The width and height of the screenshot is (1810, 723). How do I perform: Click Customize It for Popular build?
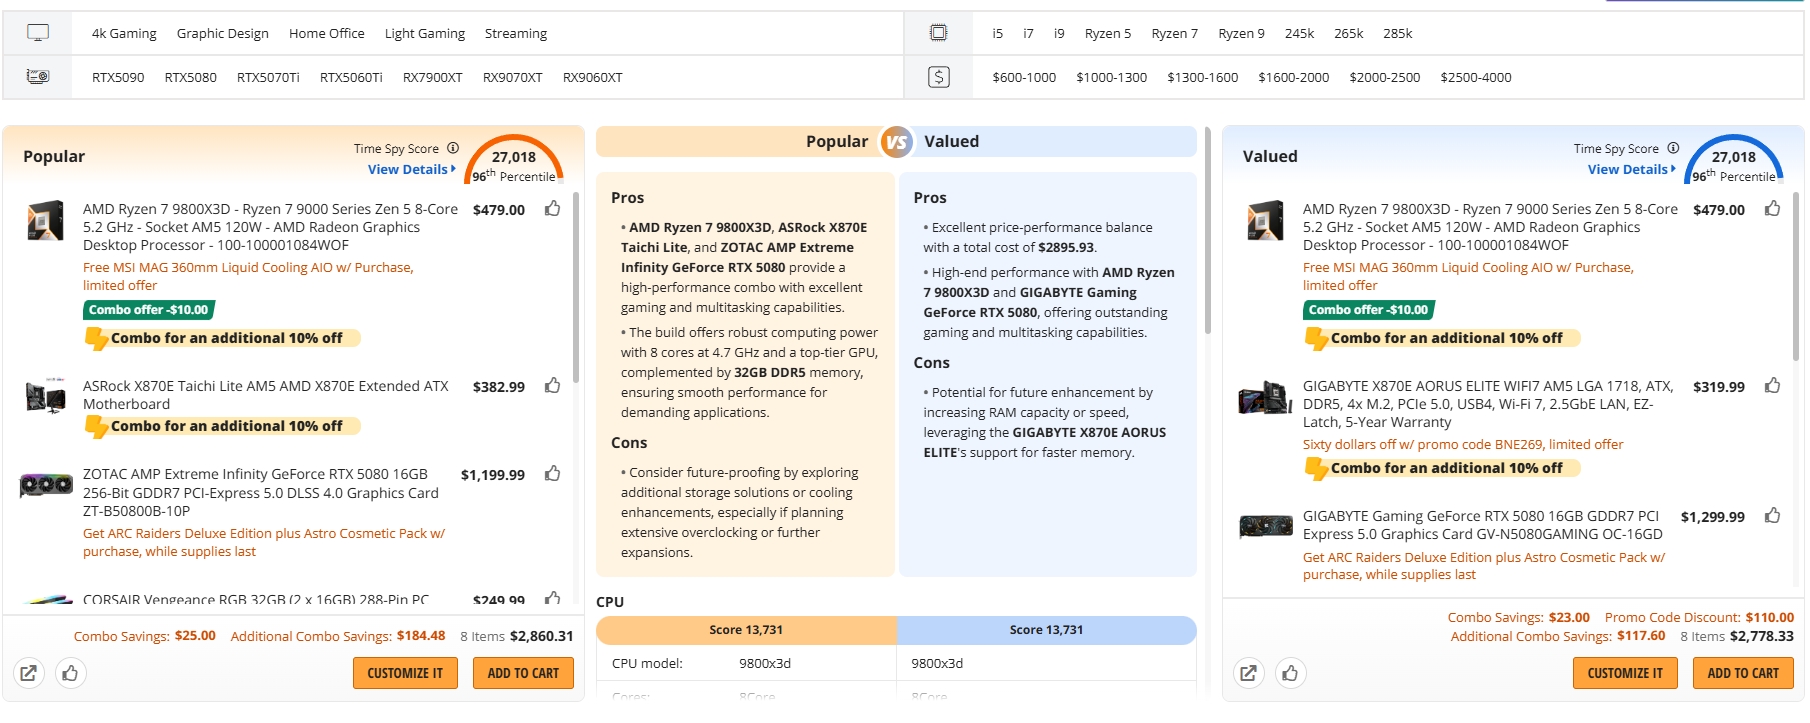tap(405, 673)
